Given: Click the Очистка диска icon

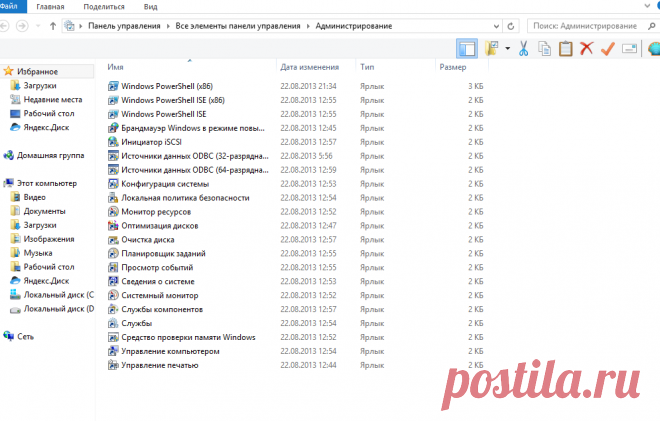Looking at the screenshot, I should coord(113,240).
